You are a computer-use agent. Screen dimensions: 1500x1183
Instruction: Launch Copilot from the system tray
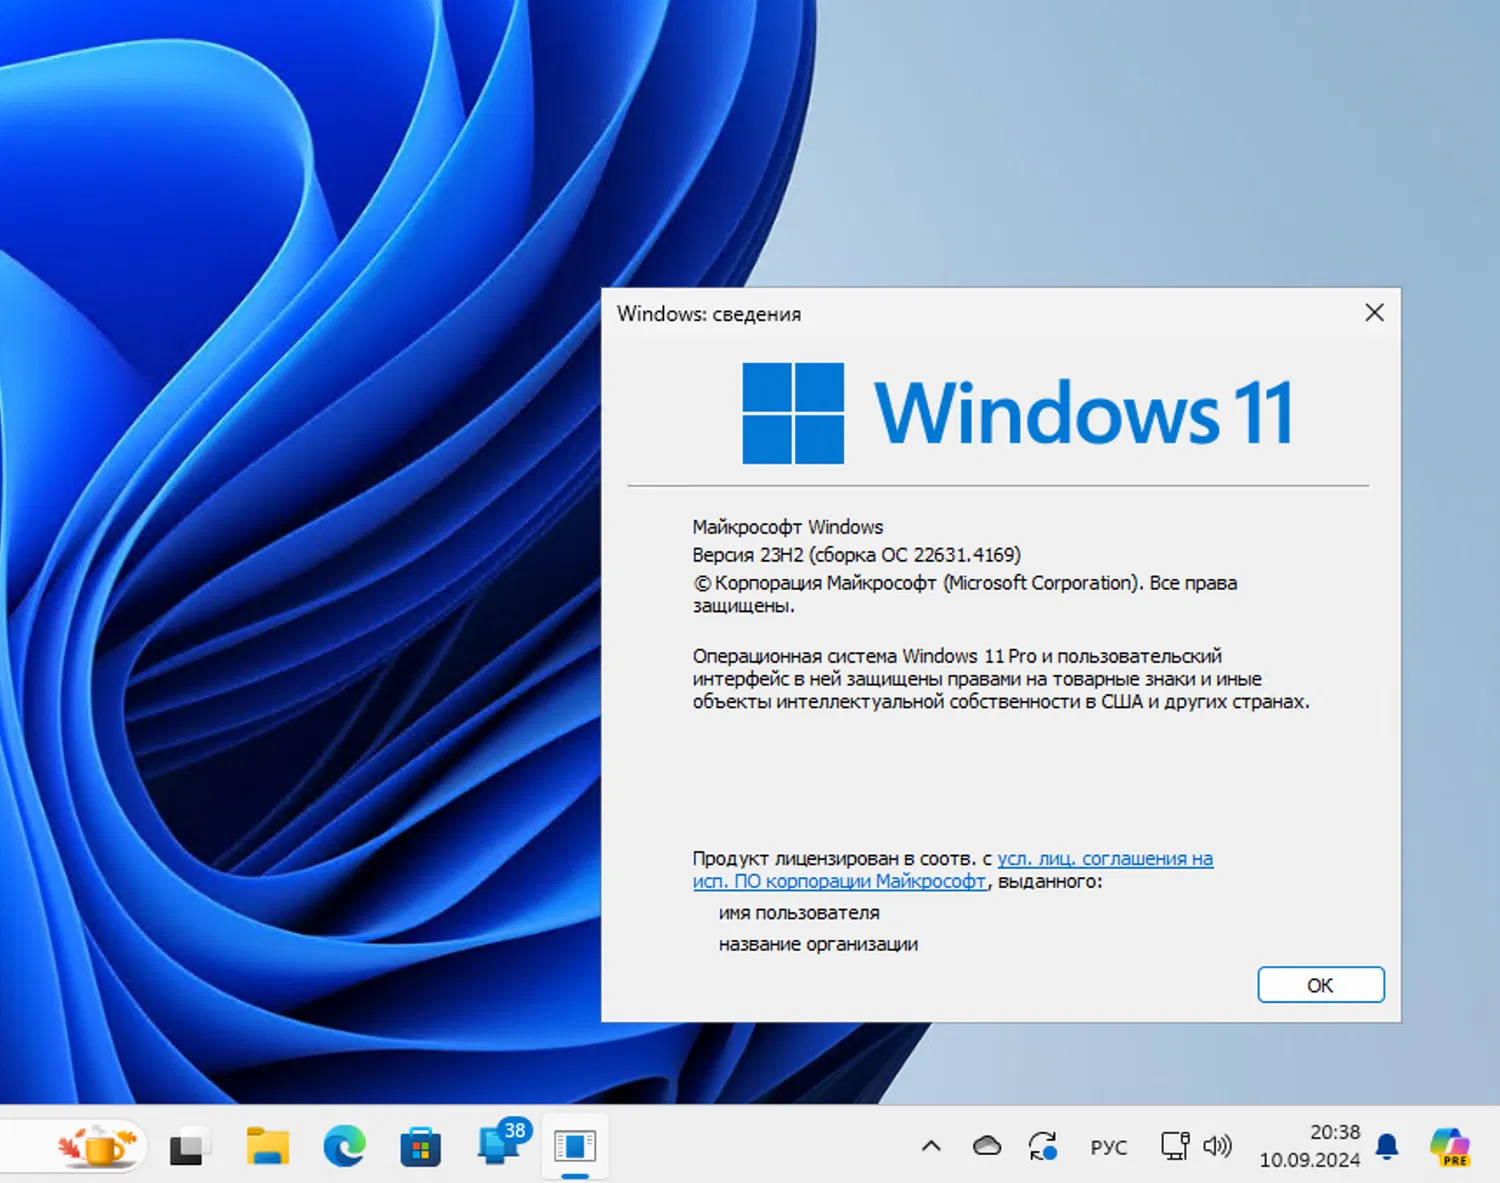[x=1450, y=1147]
